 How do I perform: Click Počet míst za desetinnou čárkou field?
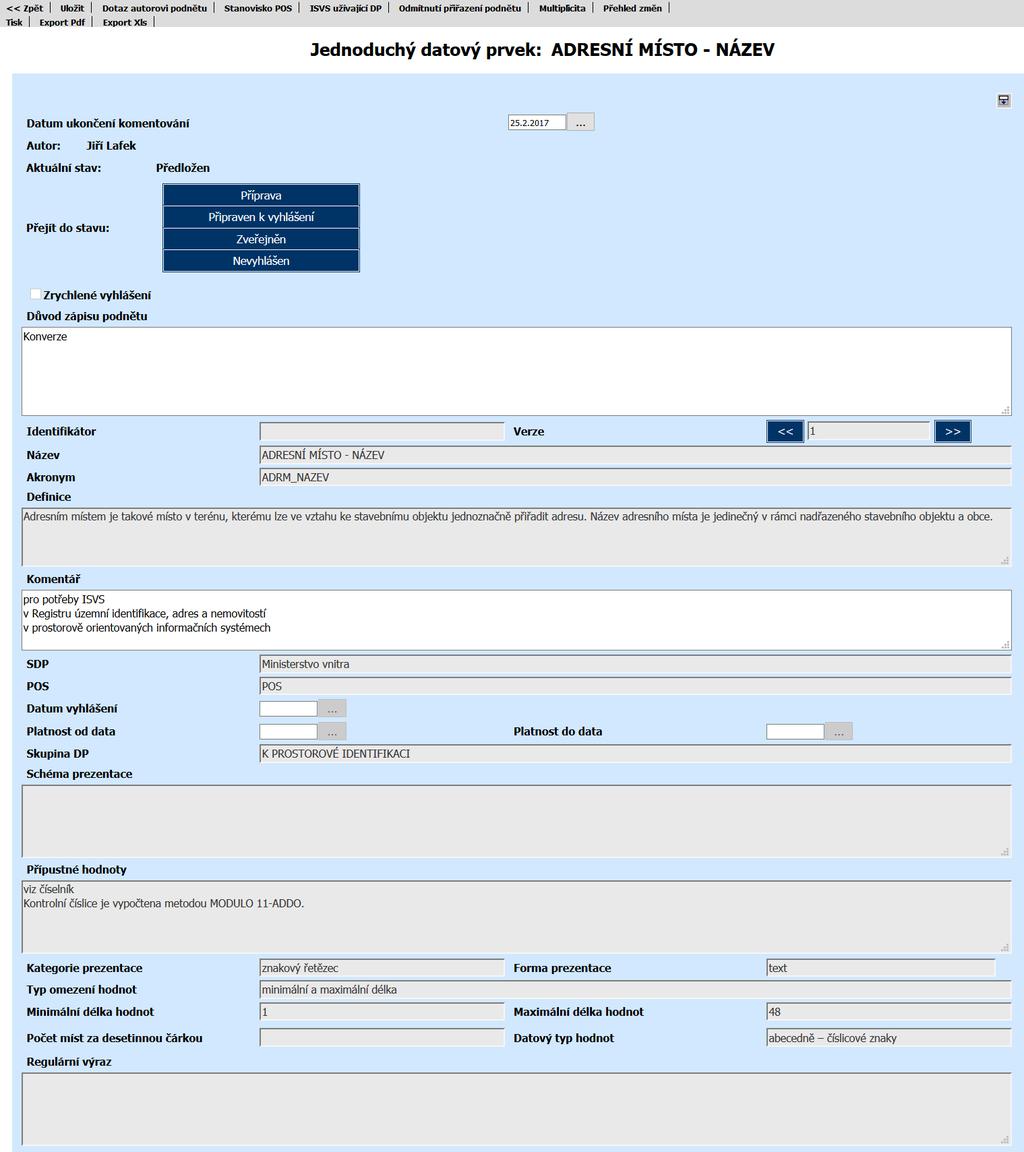pos(382,1037)
